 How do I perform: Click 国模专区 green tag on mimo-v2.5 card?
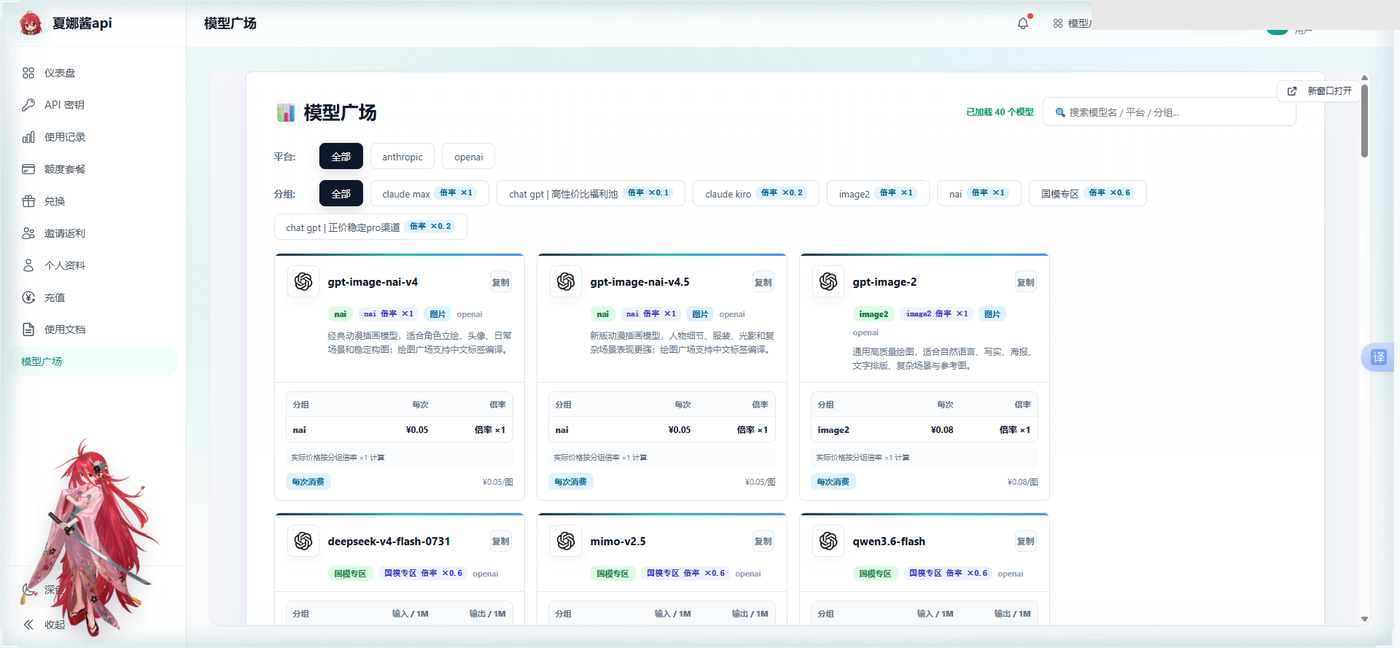click(x=613, y=574)
